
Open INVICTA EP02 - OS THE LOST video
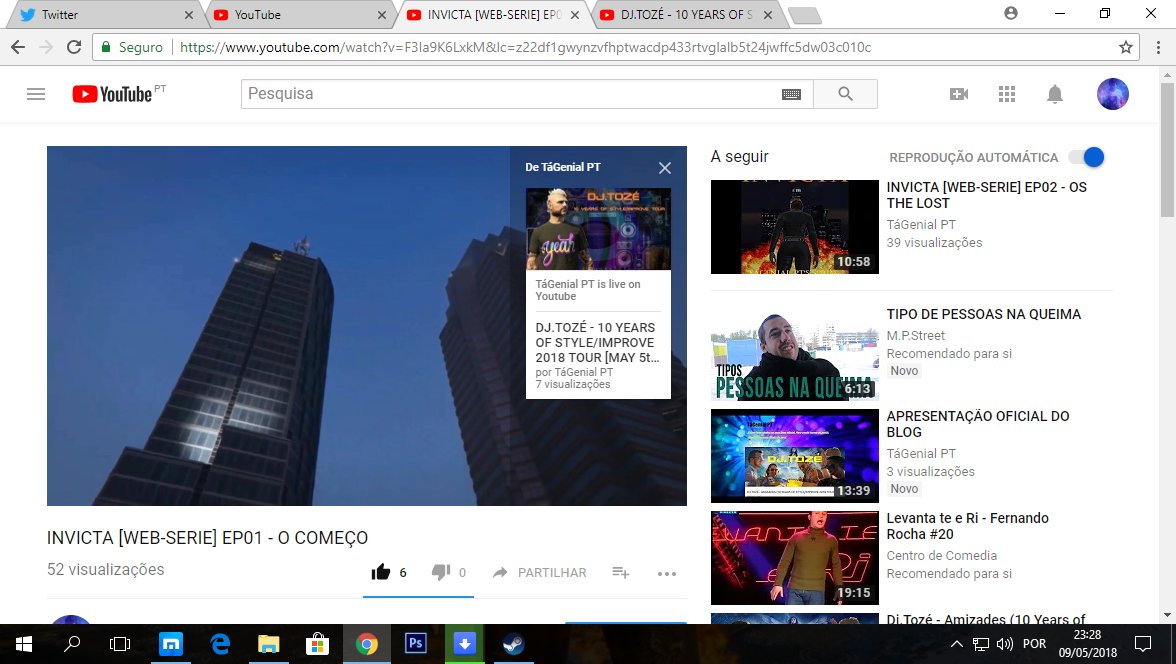986,195
